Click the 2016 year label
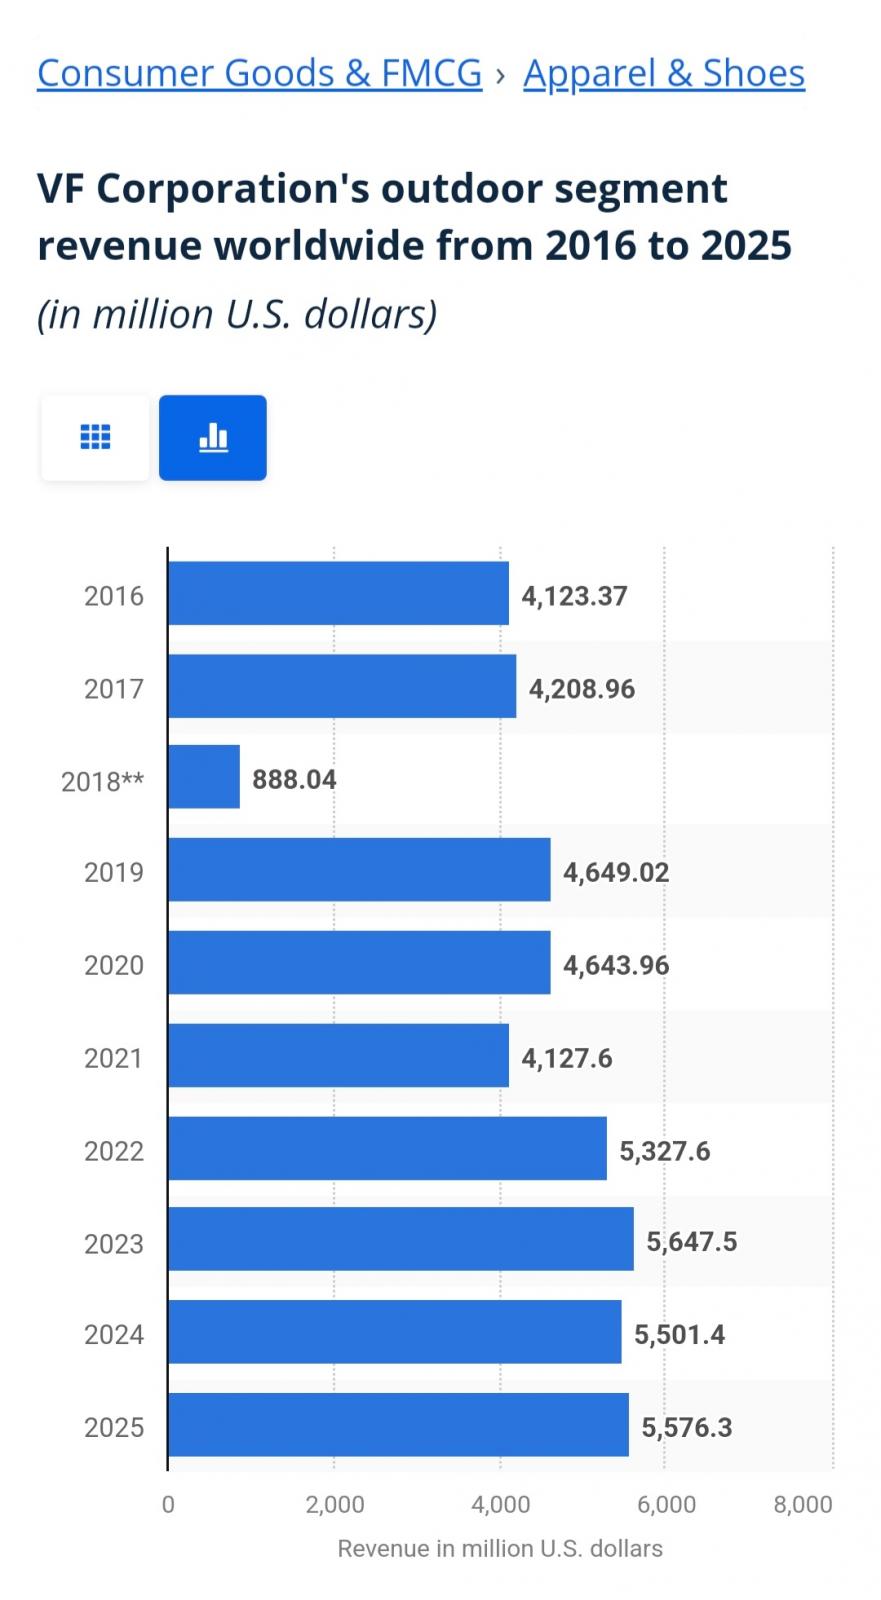Image resolution: width=881 pixels, height=1600 pixels. click(x=114, y=596)
